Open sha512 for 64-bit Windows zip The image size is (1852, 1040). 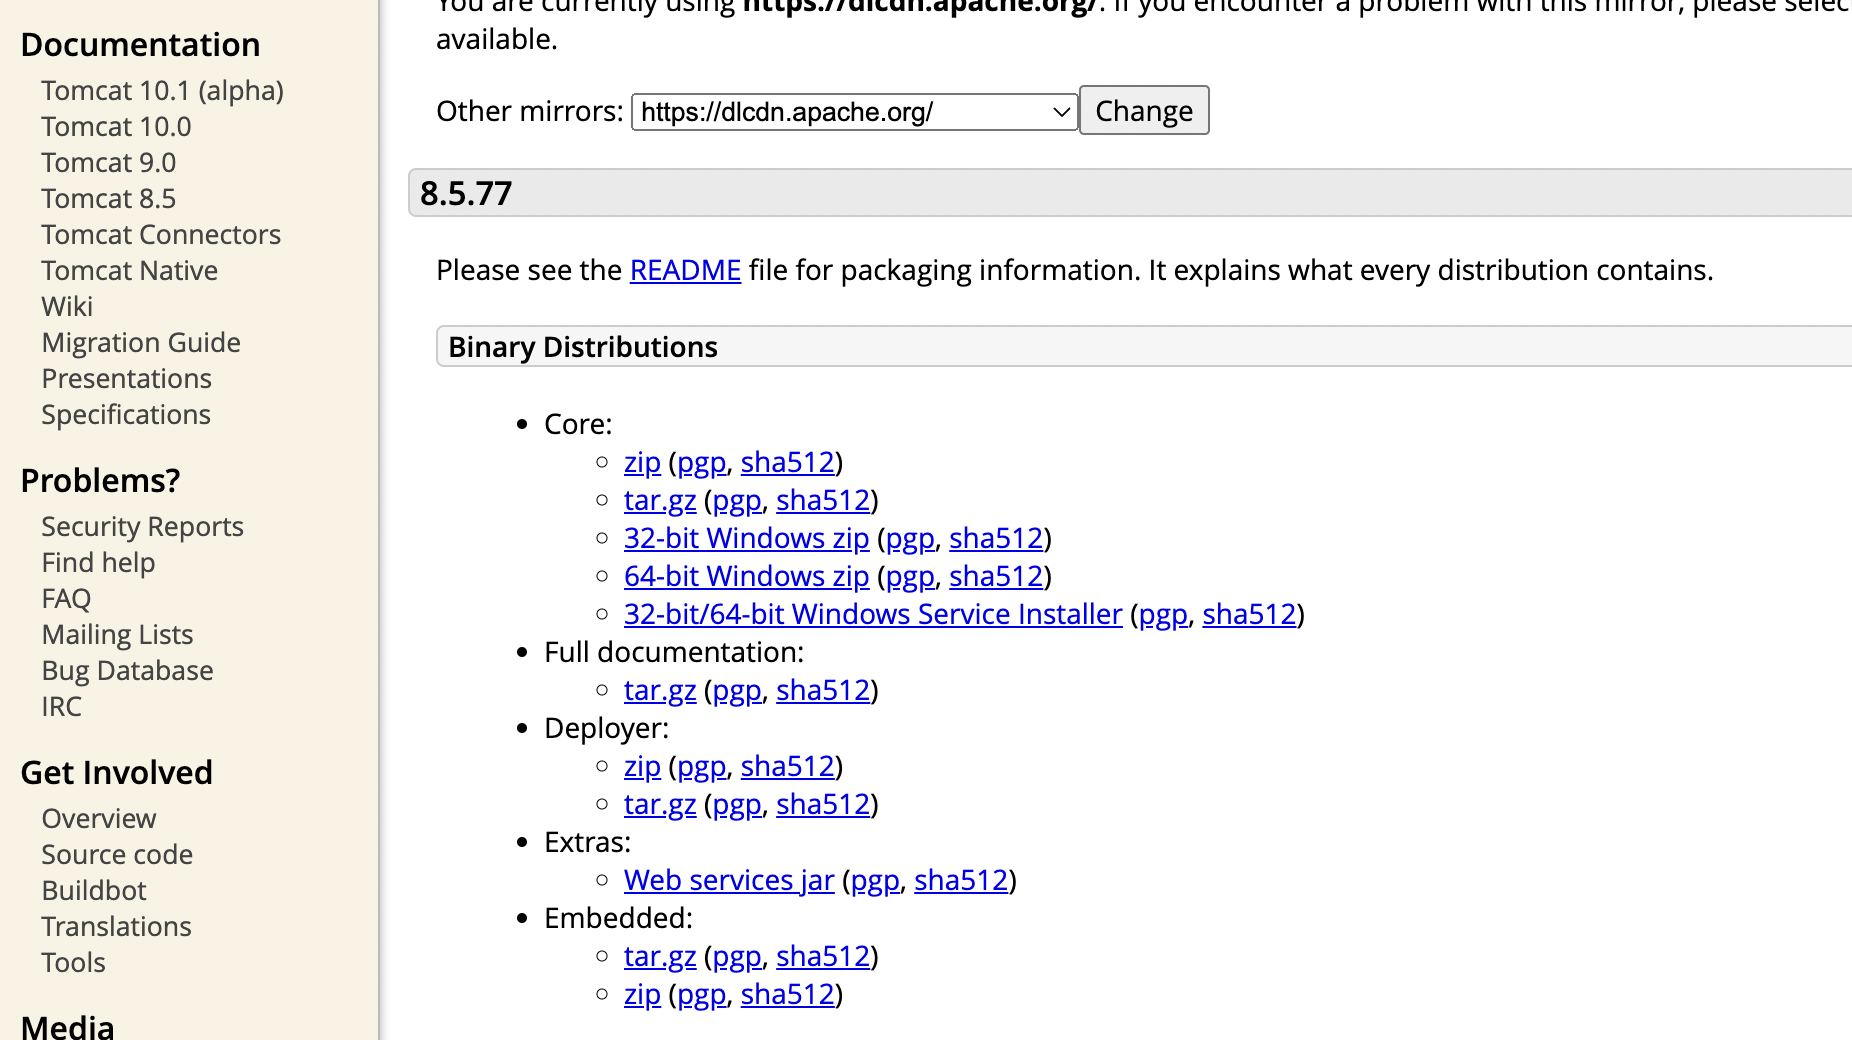pos(996,576)
